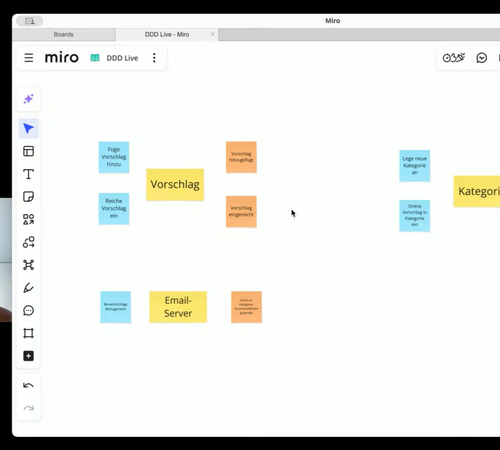Select the cursor selection tool

[x=29, y=128]
